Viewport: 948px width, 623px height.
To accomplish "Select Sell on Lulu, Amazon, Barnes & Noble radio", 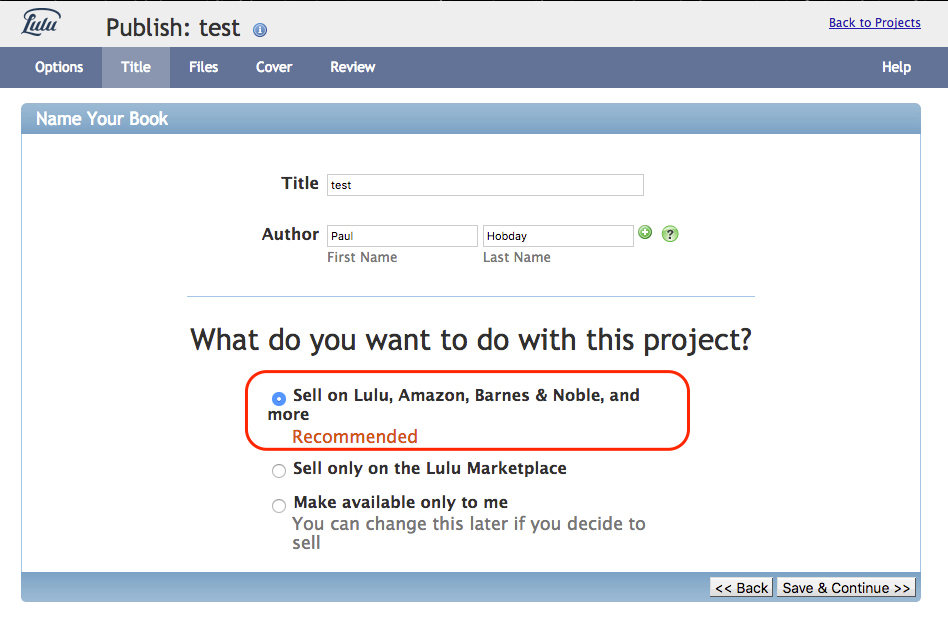I will click(x=279, y=399).
